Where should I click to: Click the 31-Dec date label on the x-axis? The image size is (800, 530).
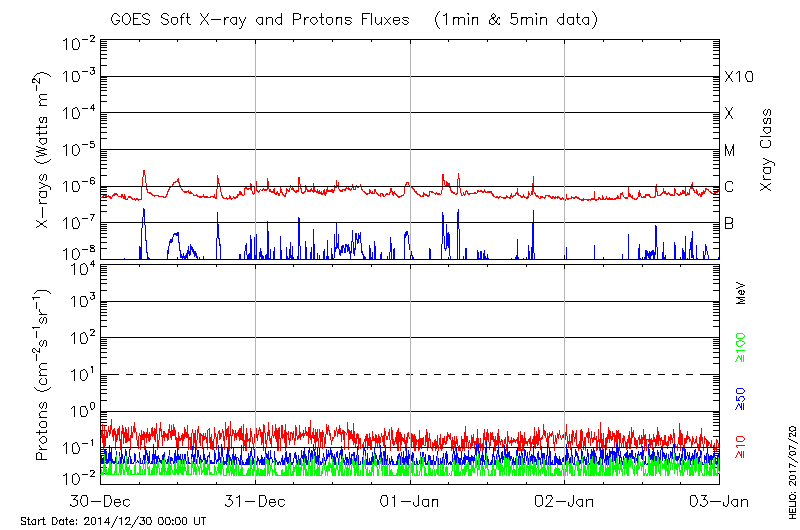[x=255, y=501]
